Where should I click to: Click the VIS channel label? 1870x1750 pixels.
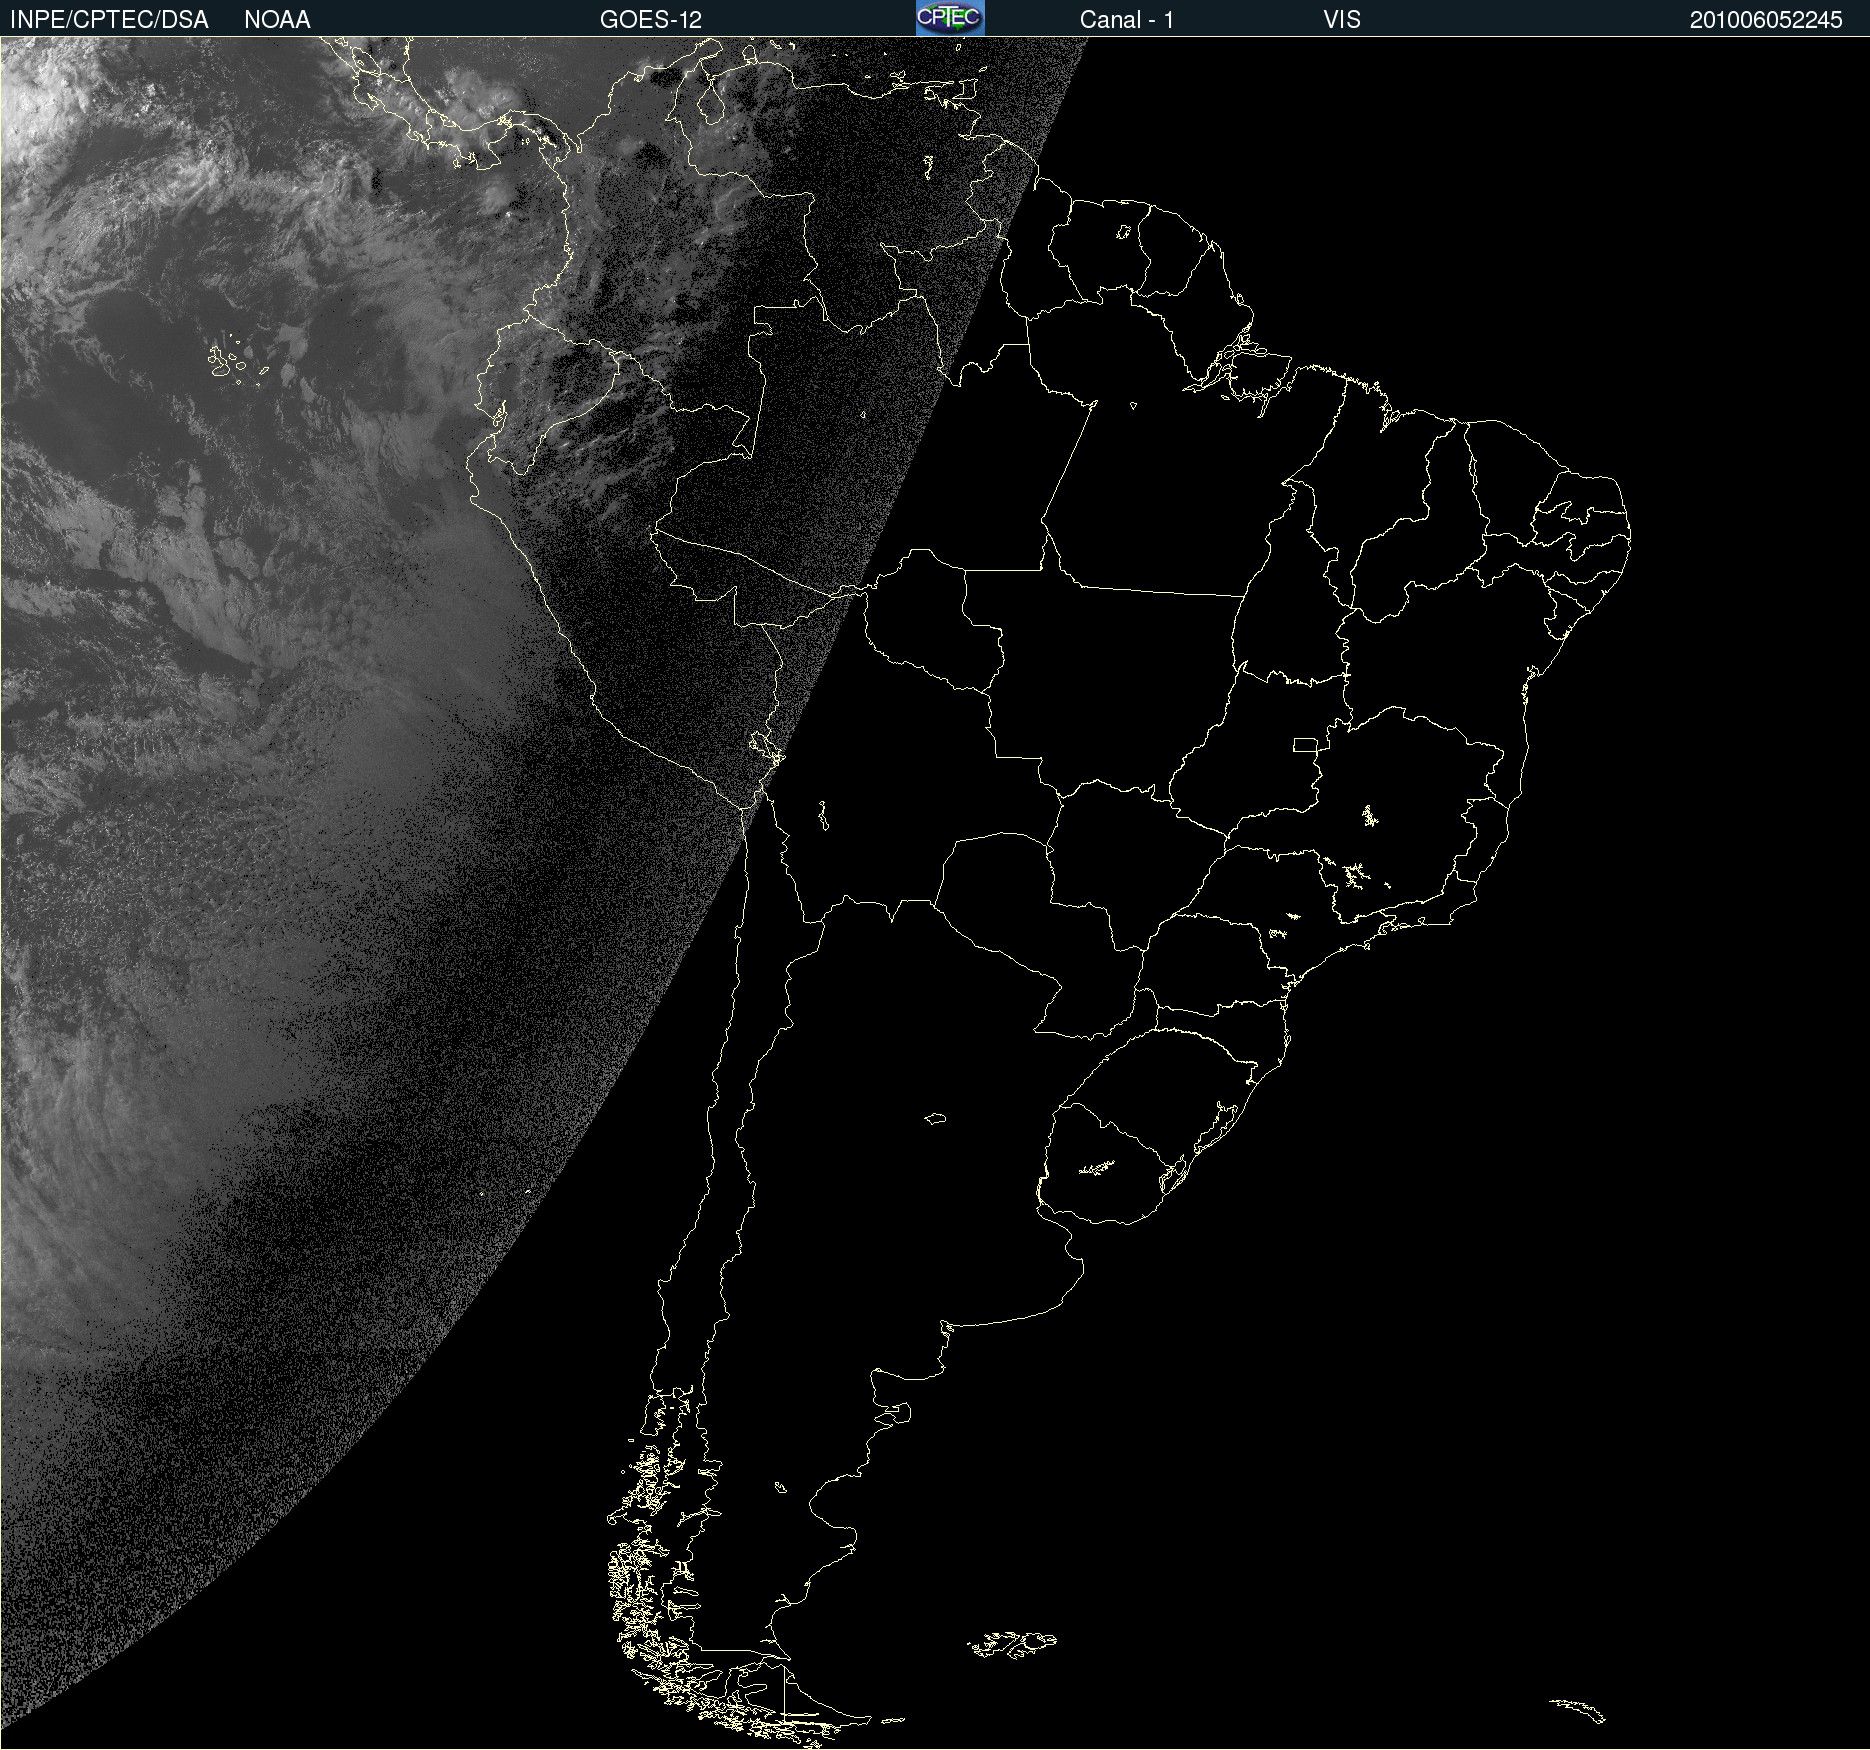pyautogui.click(x=1342, y=20)
